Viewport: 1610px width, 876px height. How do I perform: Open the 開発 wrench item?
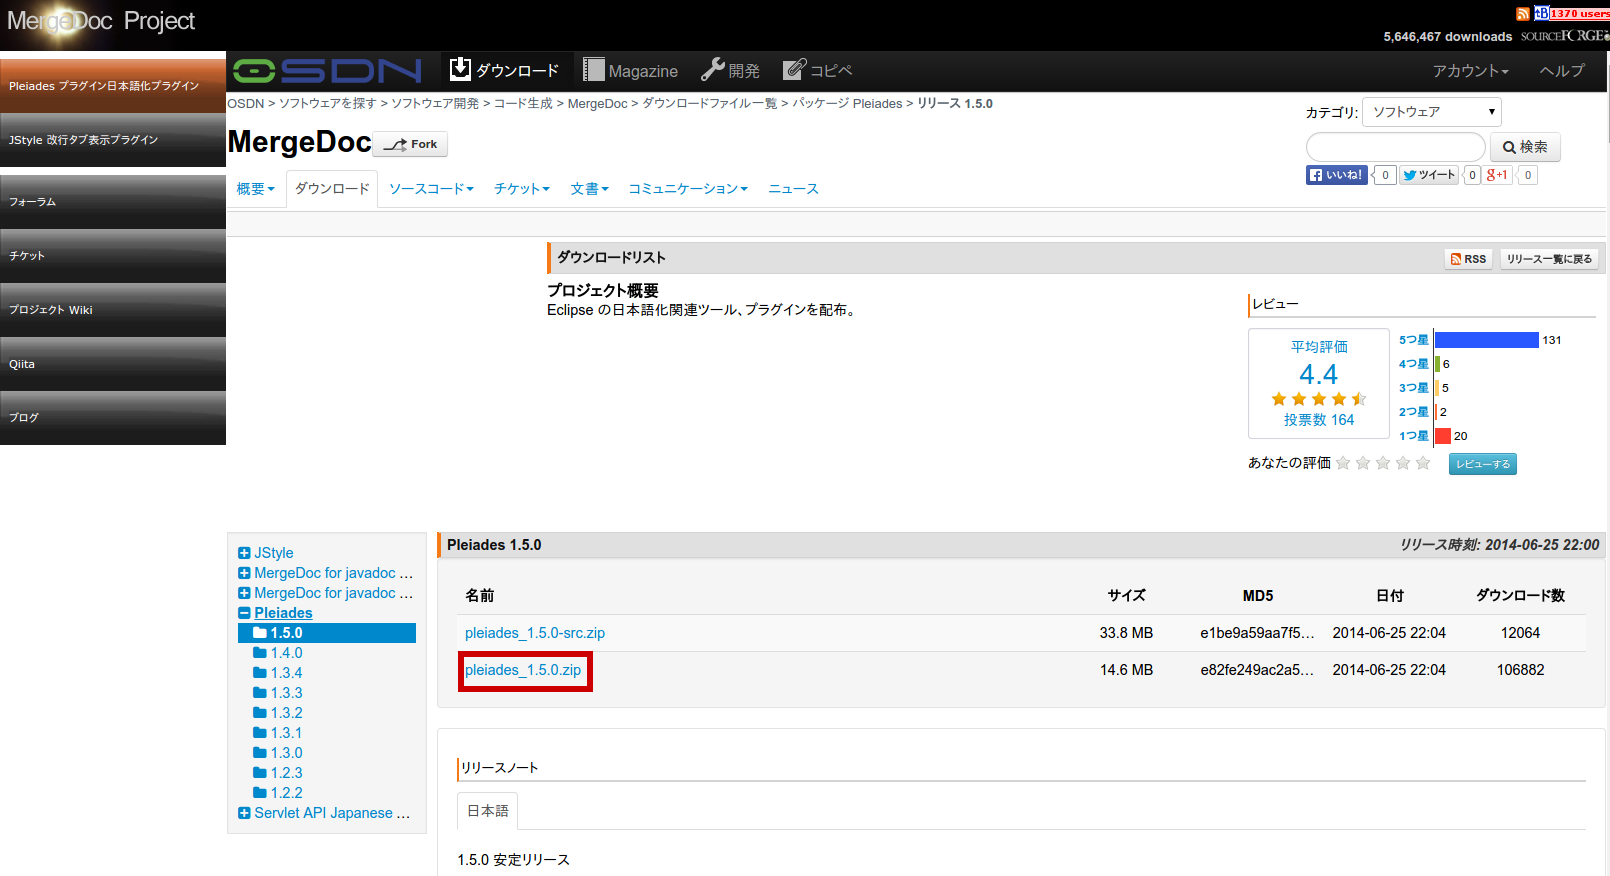[x=731, y=70]
